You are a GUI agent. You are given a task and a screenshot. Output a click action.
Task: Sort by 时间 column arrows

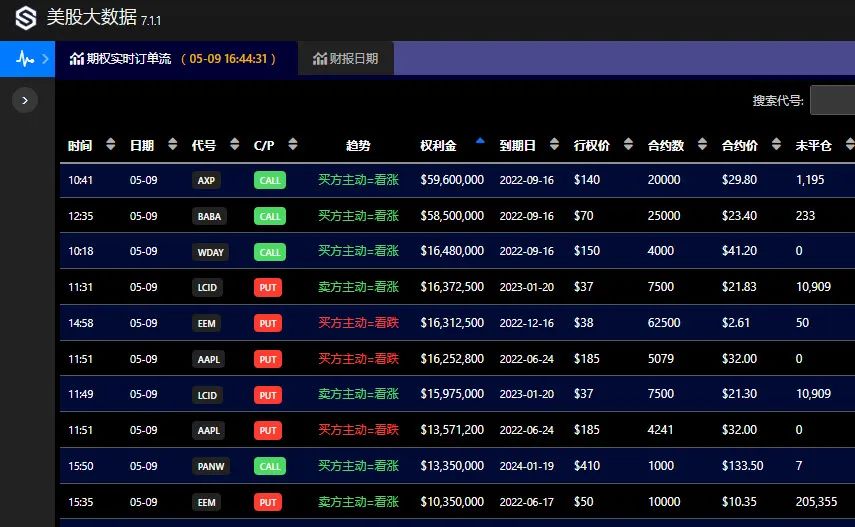tap(111, 145)
